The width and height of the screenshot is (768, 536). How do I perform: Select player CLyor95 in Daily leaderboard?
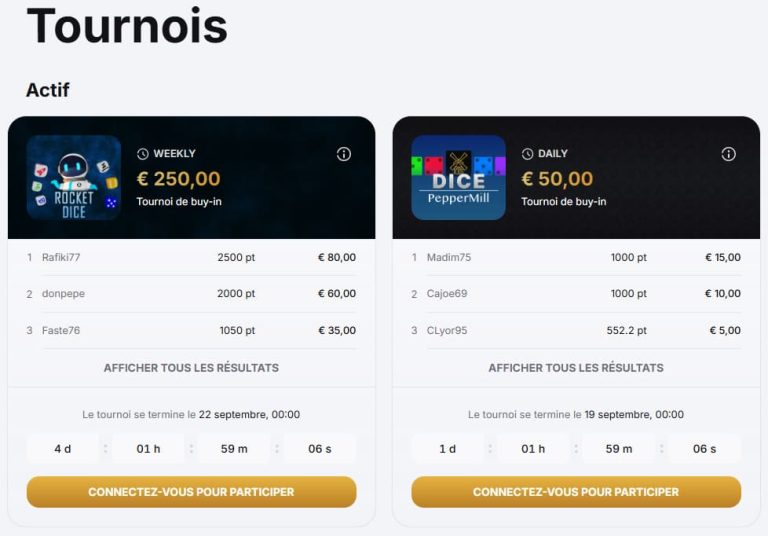coord(447,331)
